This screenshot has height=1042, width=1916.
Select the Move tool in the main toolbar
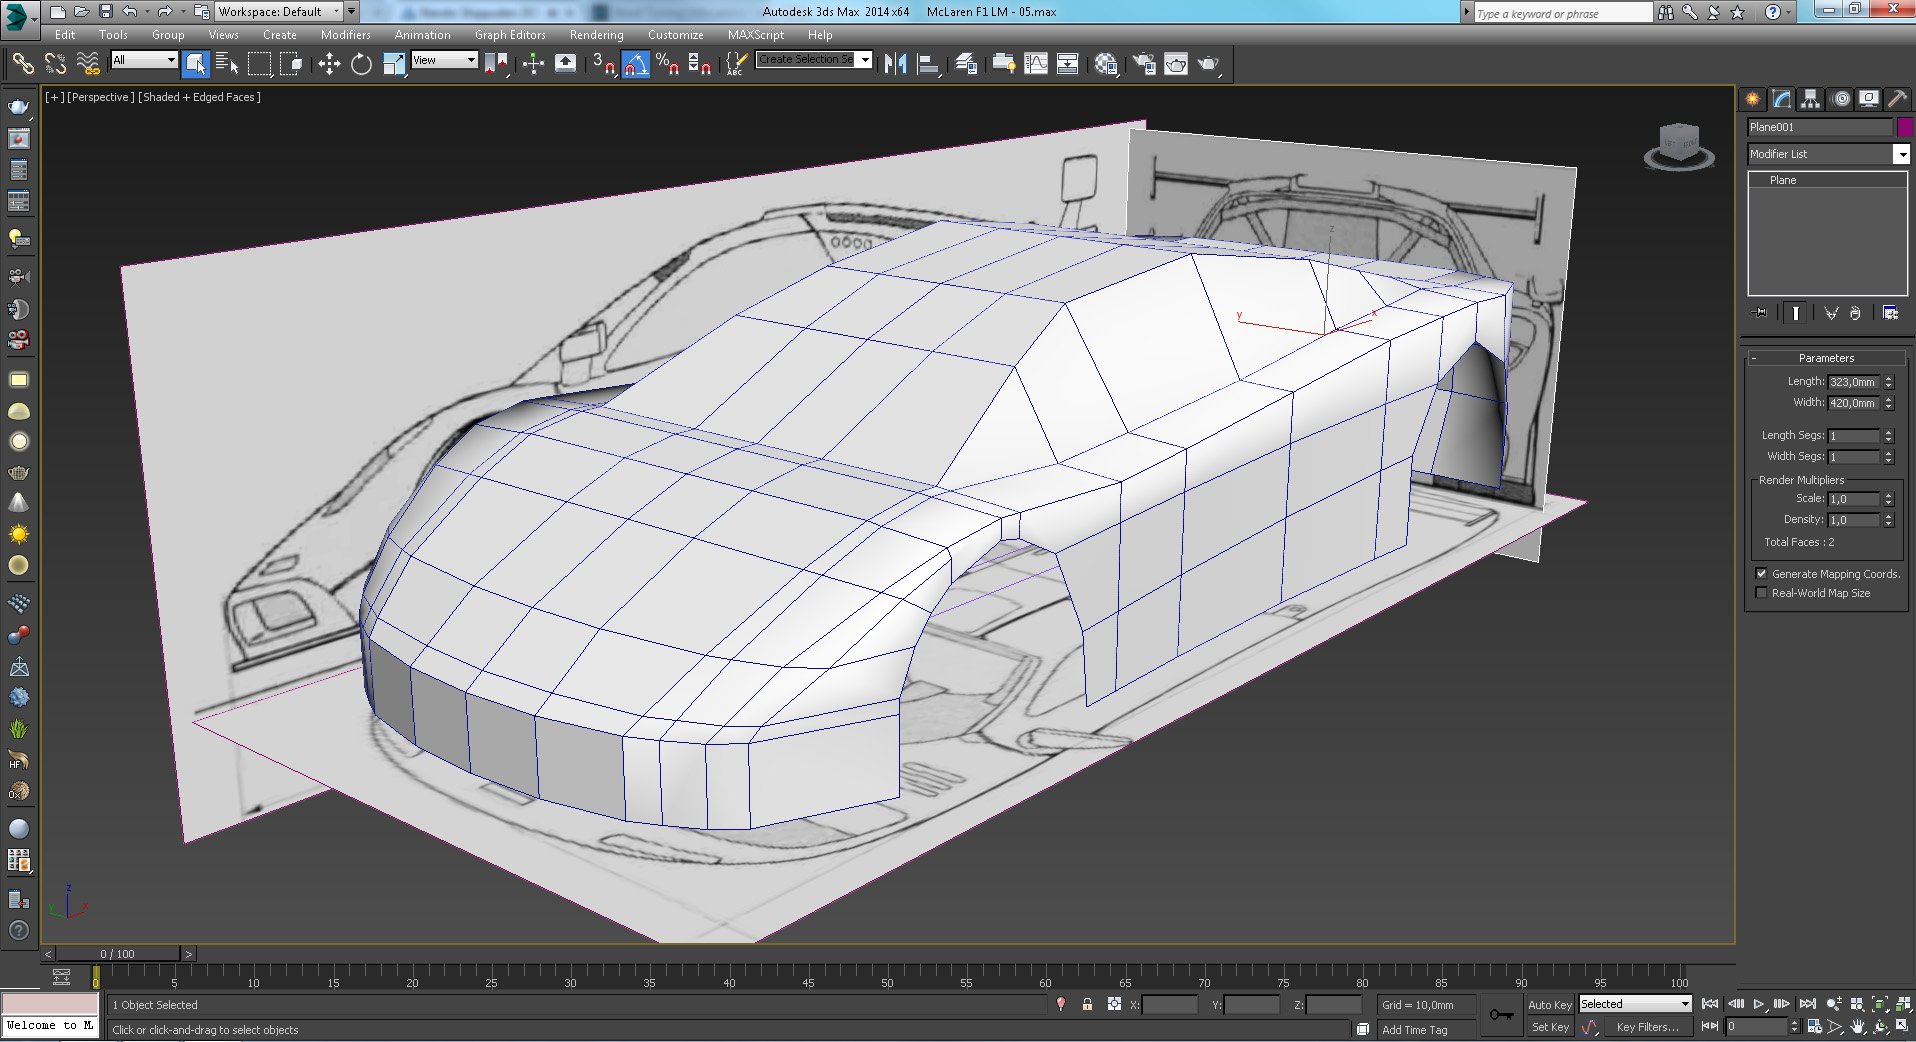329,64
